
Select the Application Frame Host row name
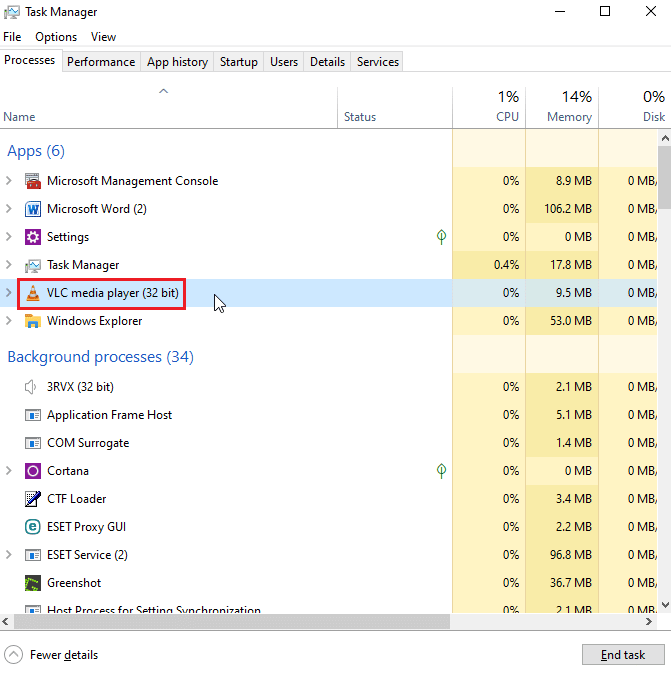110,415
